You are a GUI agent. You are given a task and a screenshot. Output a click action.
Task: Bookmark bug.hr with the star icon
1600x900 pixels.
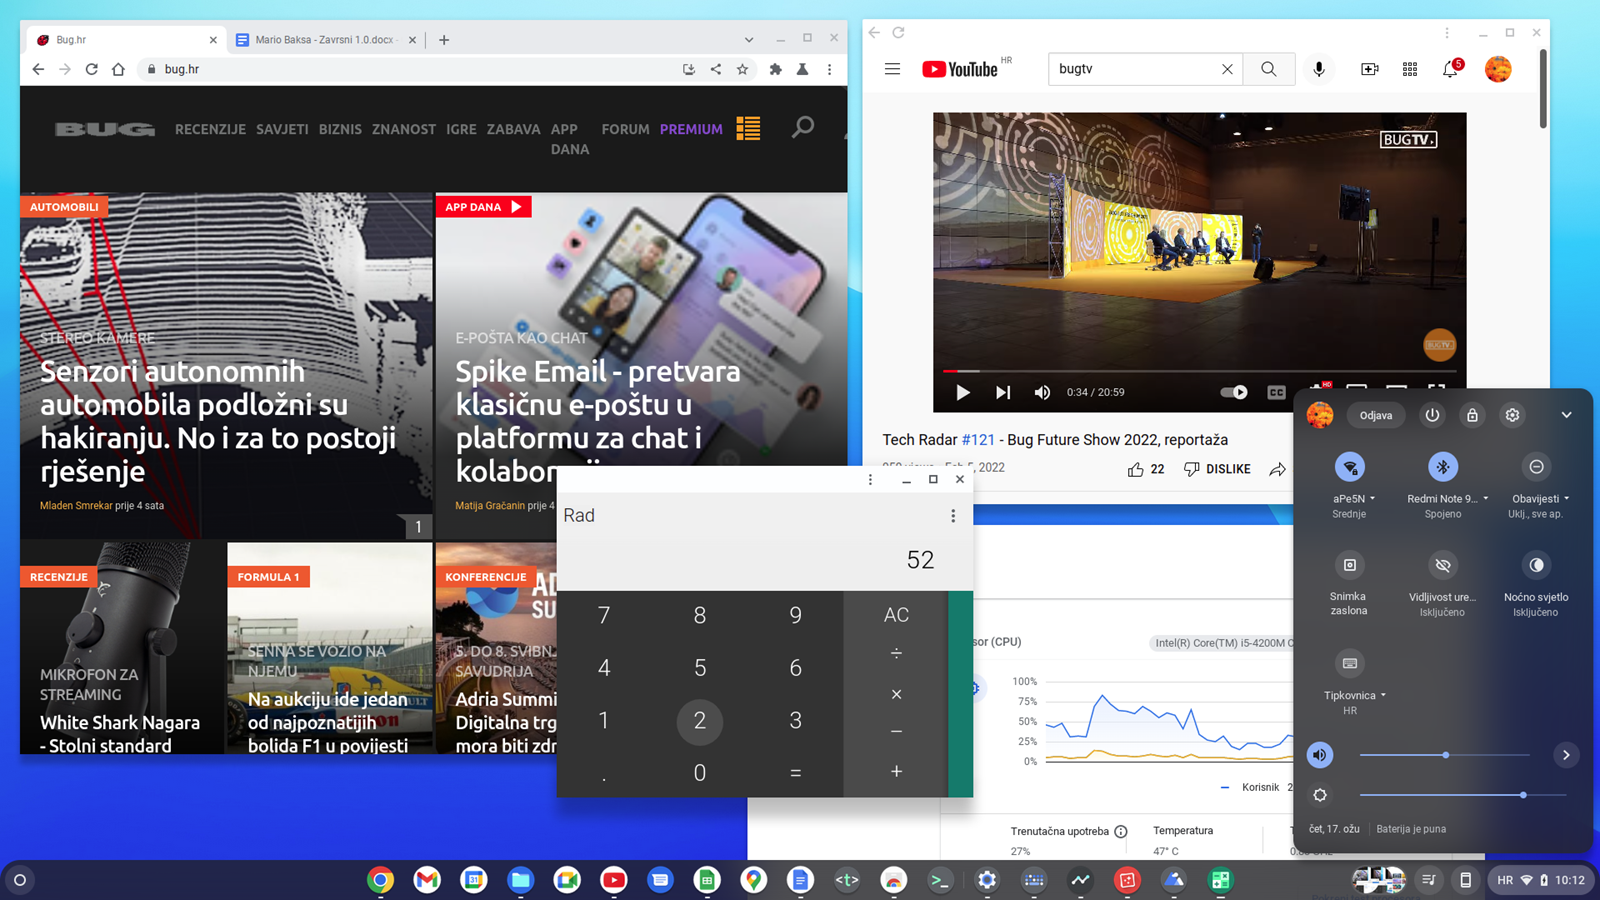tap(742, 69)
